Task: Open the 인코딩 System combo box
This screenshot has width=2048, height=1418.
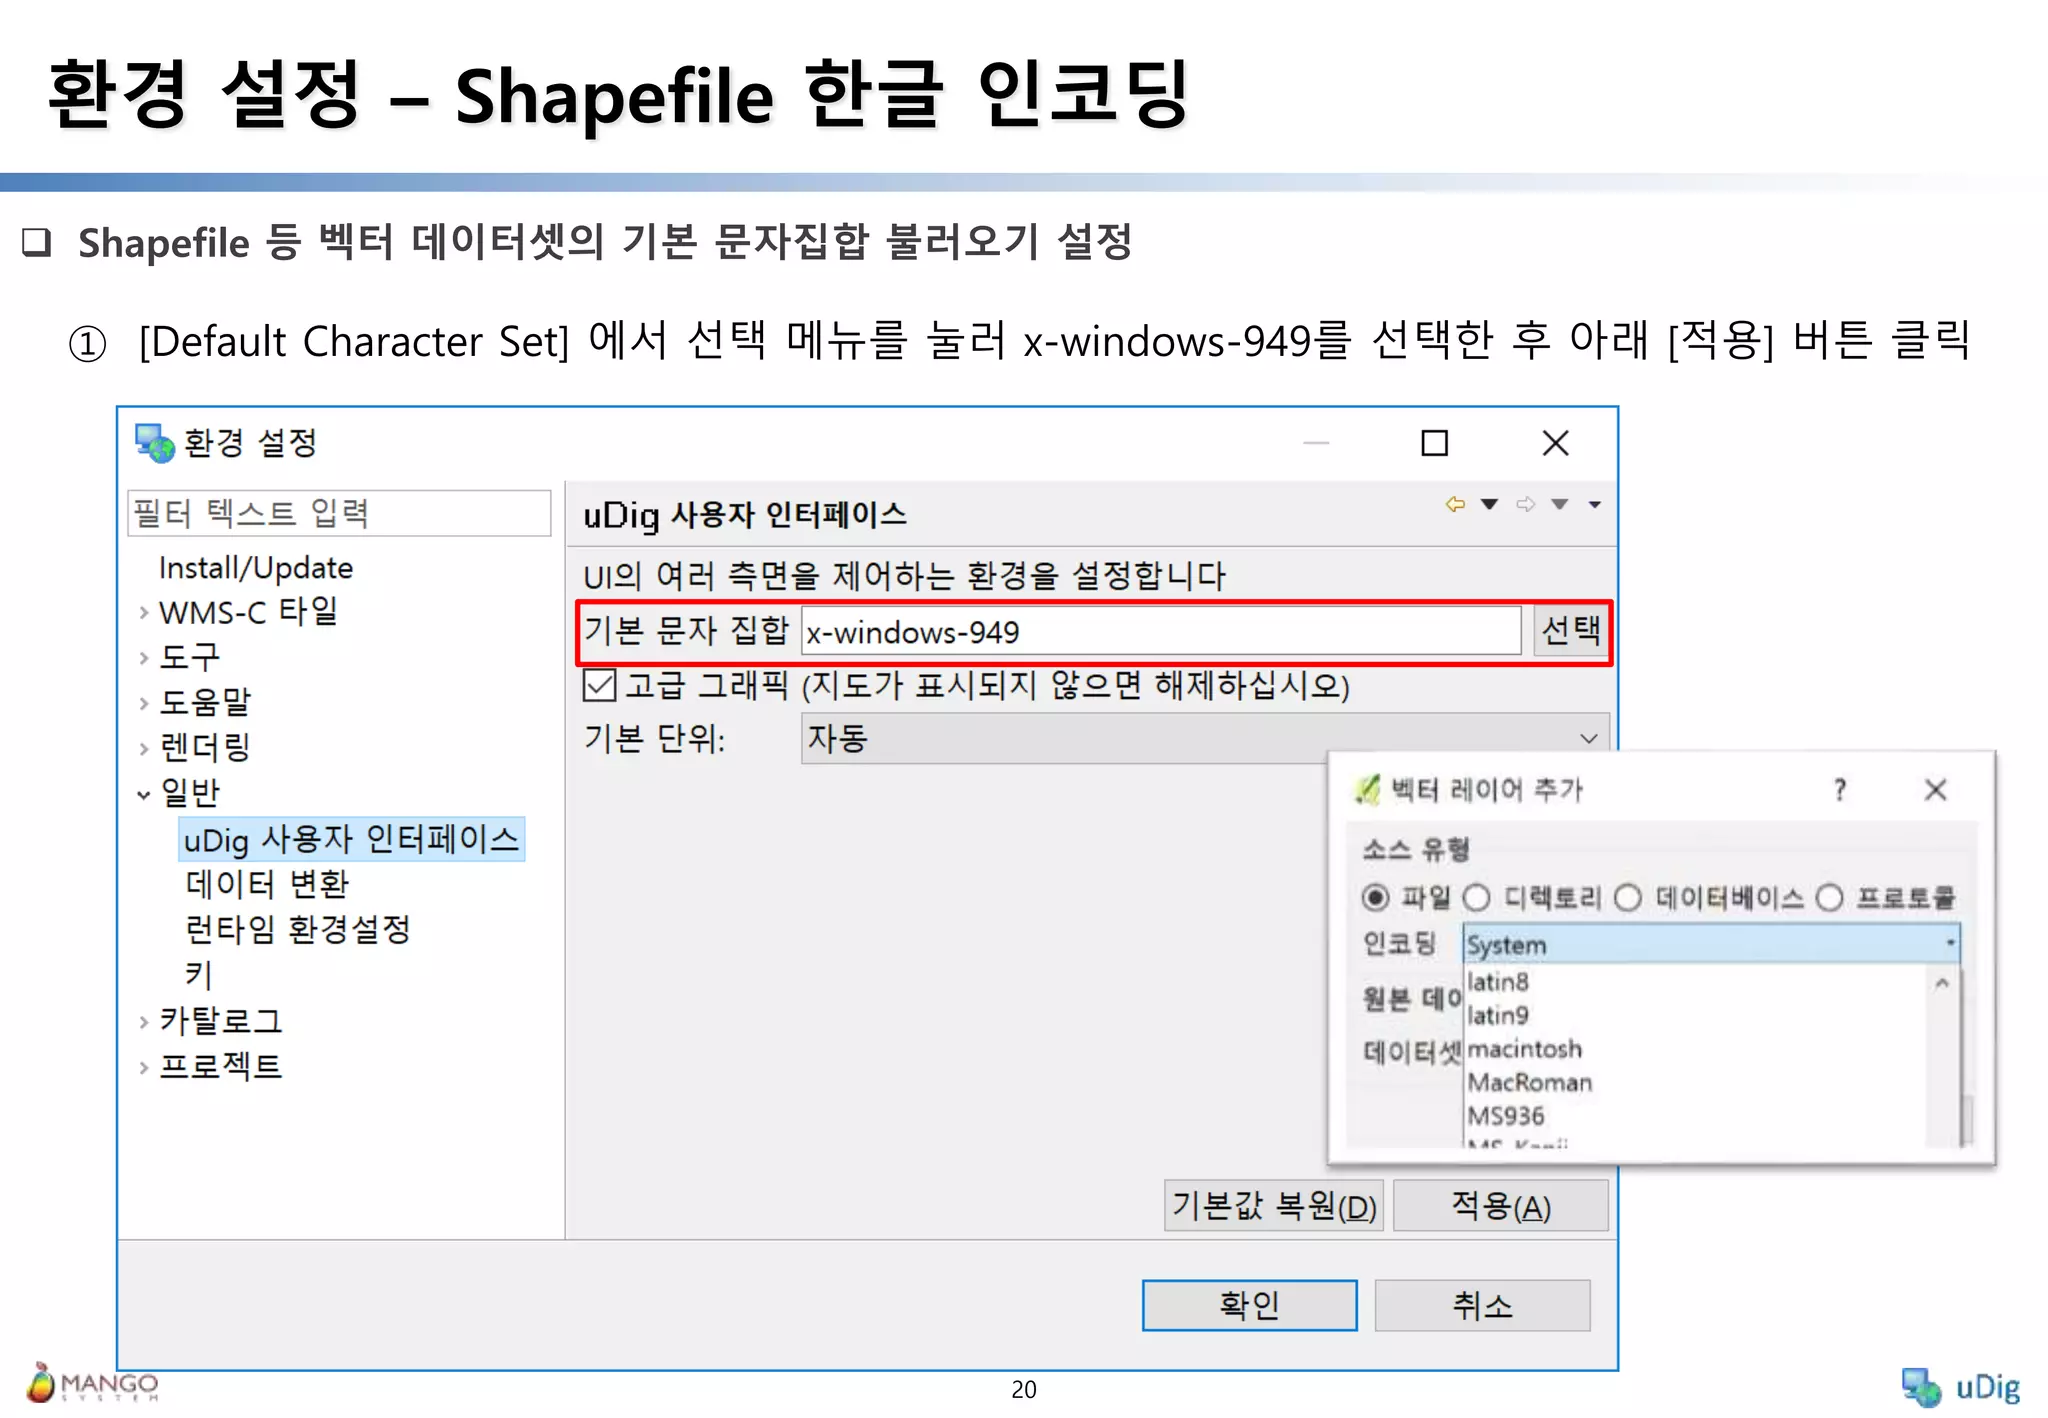Action: tap(1711, 944)
